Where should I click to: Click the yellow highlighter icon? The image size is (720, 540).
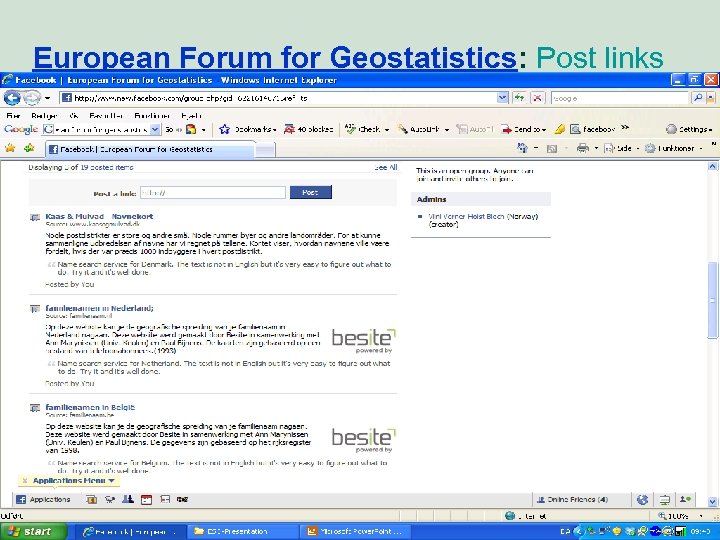pyautogui.click(x=559, y=129)
